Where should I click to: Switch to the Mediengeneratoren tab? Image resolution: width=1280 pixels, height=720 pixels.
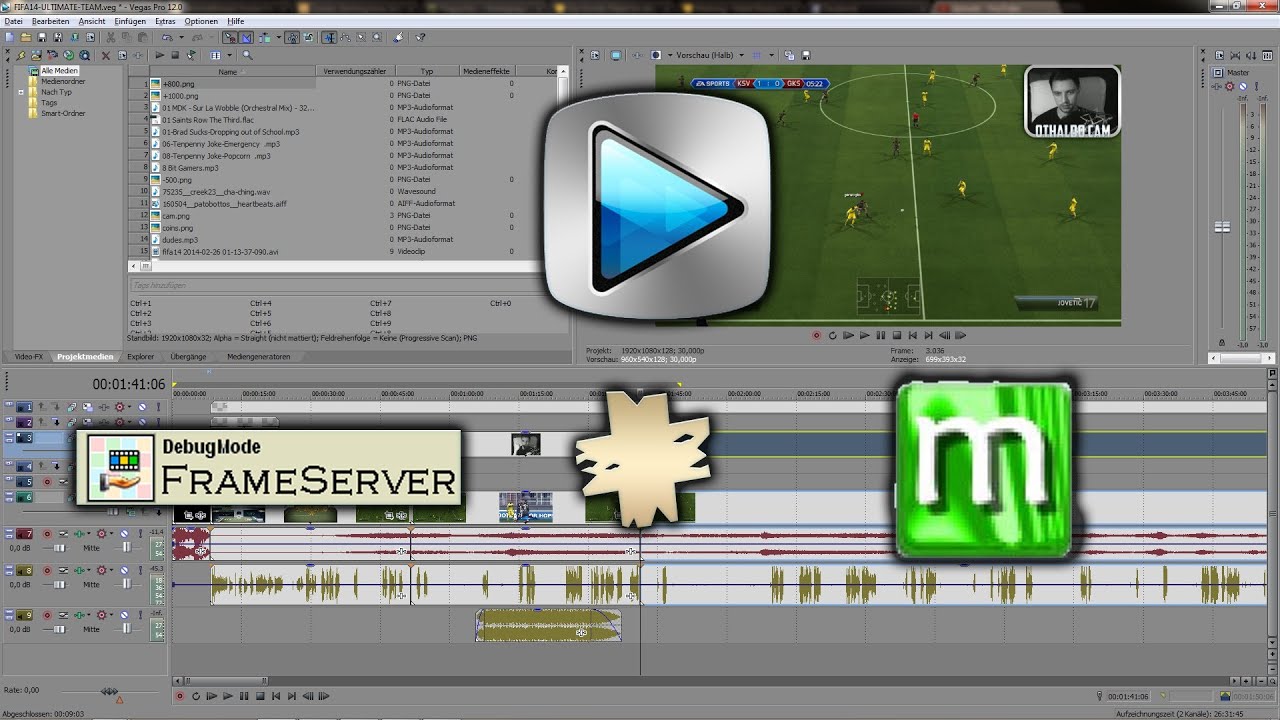tap(259, 356)
